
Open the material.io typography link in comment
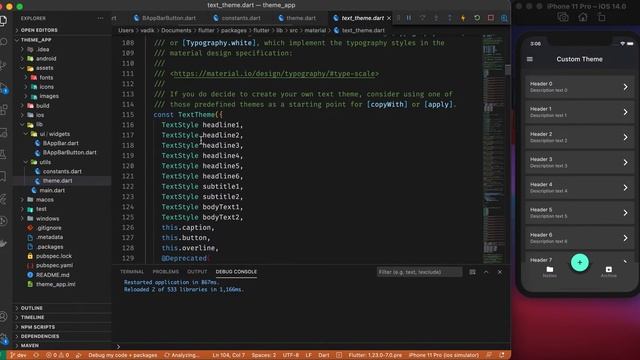click(274, 74)
